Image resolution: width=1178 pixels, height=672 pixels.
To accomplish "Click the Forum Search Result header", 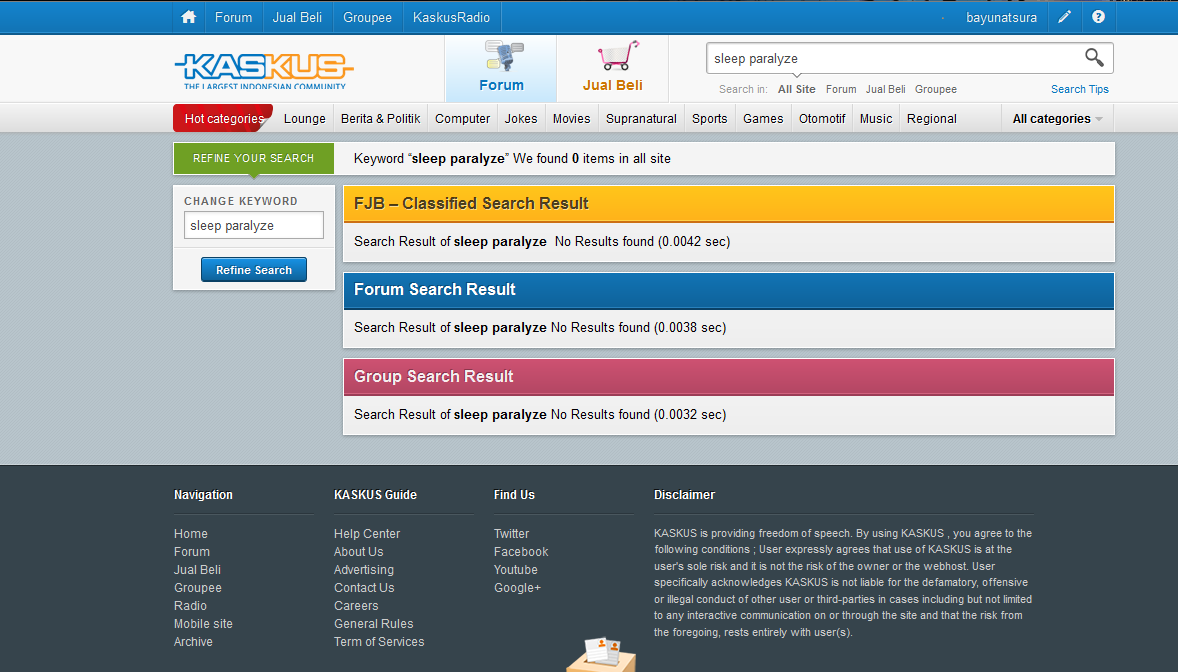I will [x=729, y=290].
